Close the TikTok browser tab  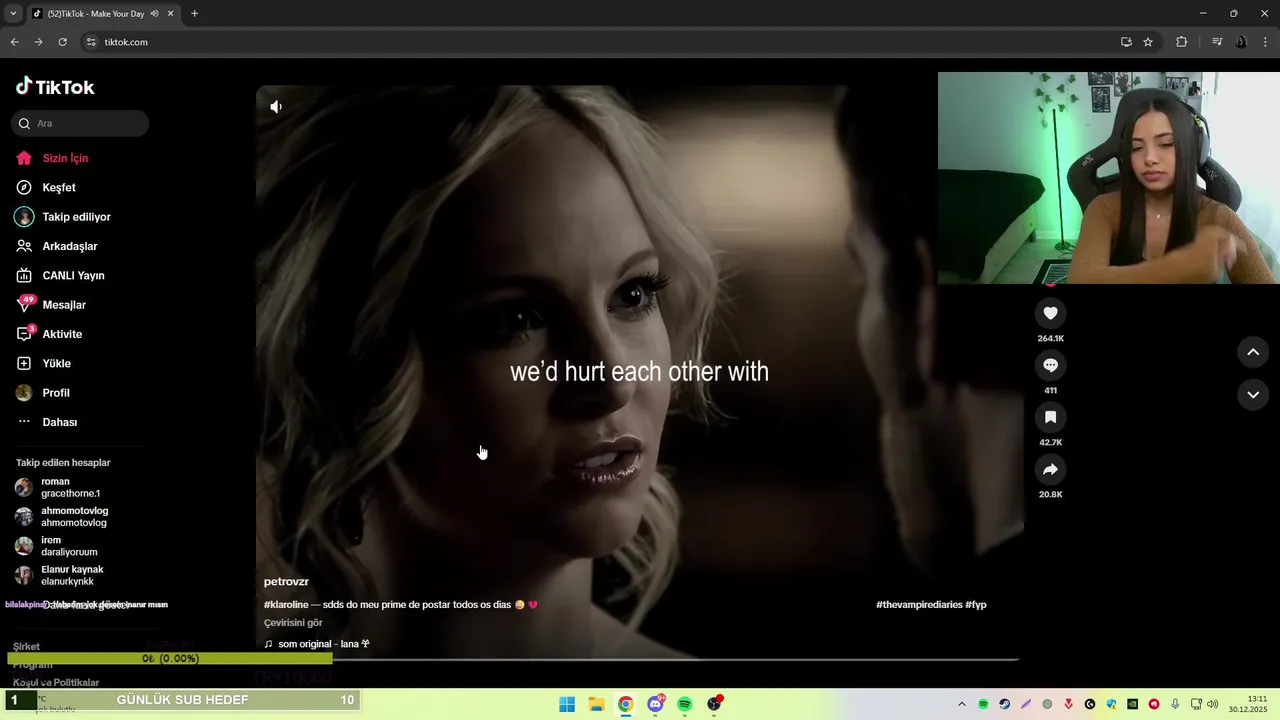[x=171, y=14]
